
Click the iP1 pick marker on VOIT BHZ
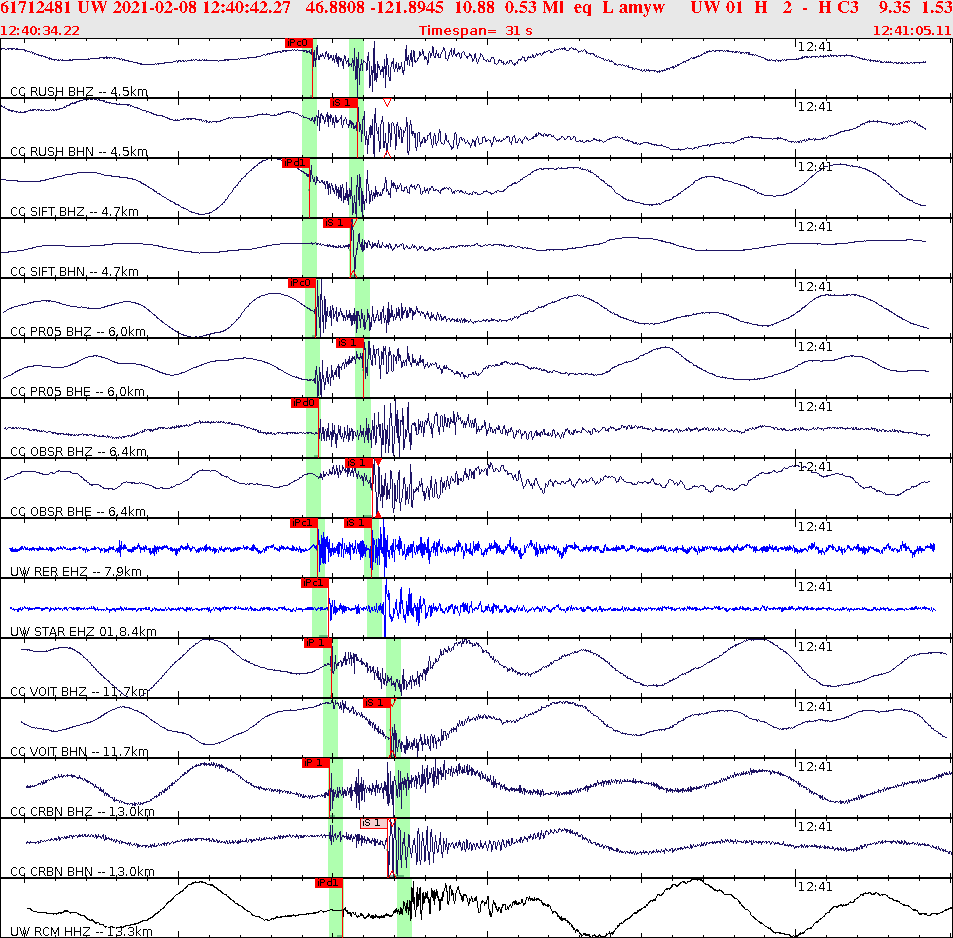315,643
